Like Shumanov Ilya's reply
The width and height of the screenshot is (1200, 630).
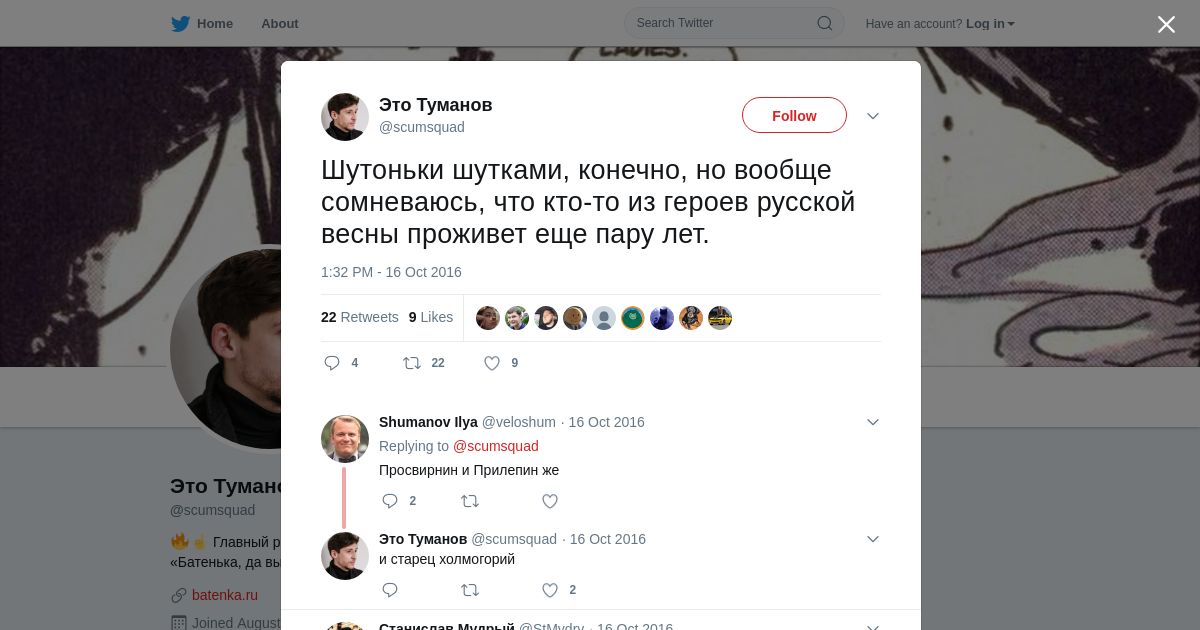coord(550,501)
